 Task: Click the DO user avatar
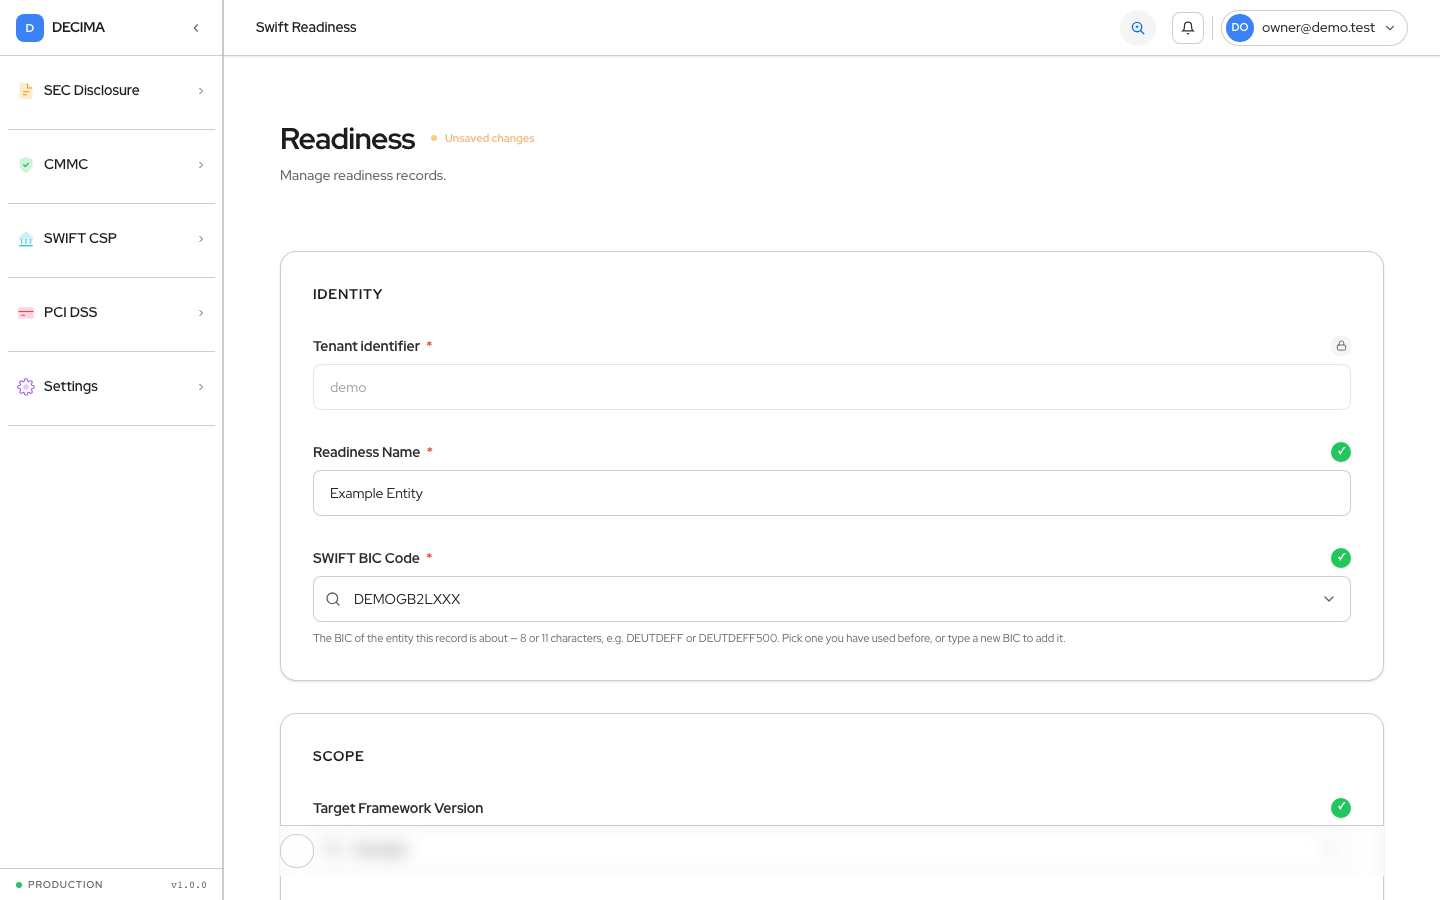1240,28
